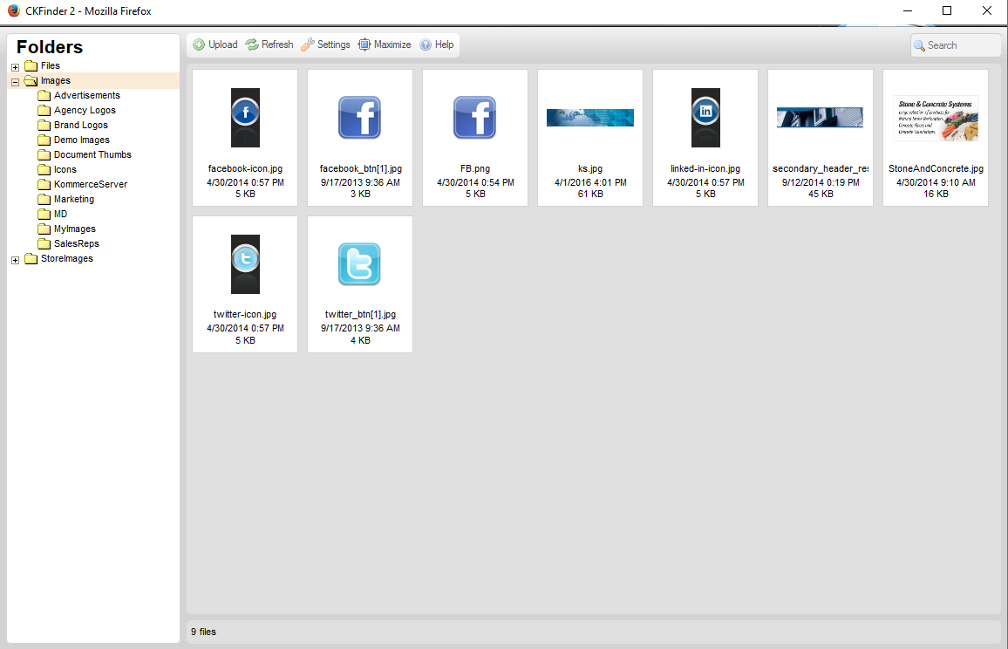
Task: Open the Brand Logos folder
Action: pyautogui.click(x=80, y=125)
